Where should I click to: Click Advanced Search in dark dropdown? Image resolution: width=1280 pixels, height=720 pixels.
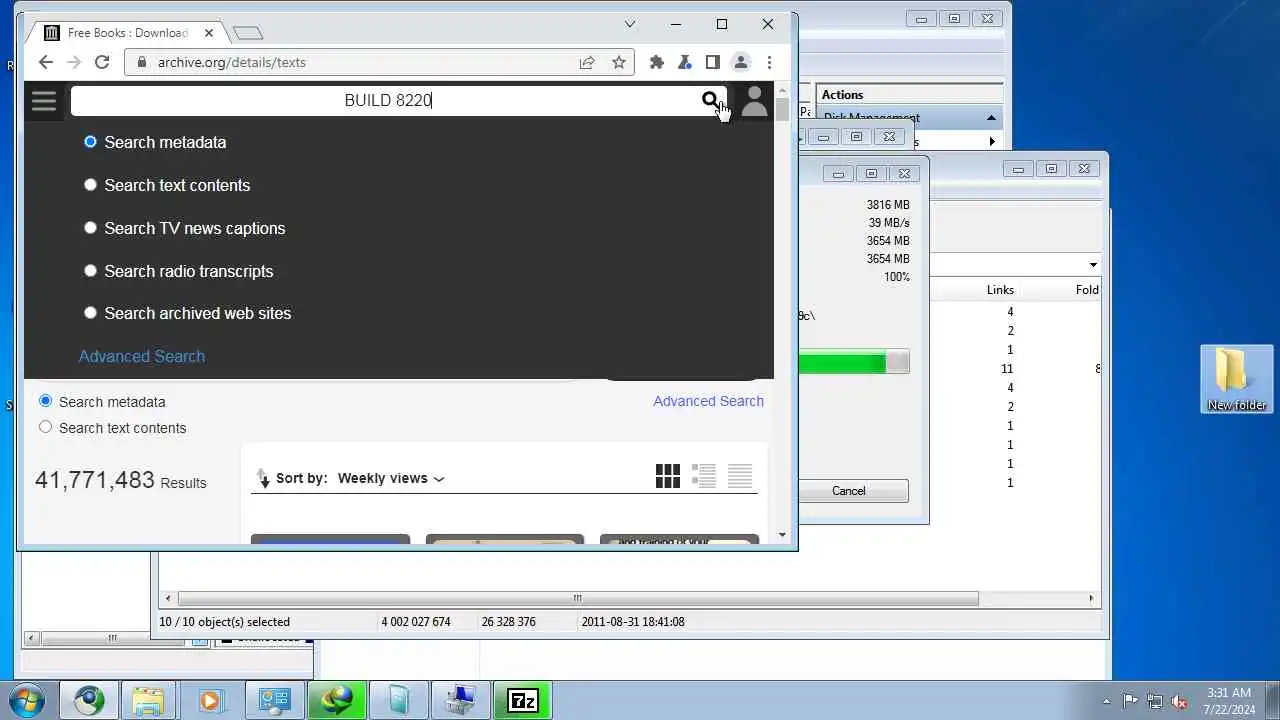(x=142, y=356)
